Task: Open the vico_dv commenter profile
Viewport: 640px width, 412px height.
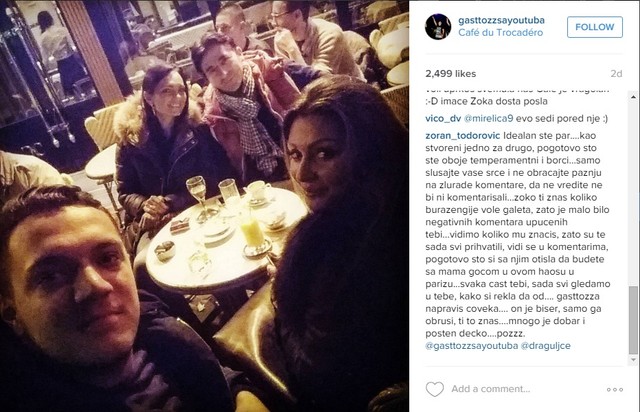Action: (x=443, y=118)
